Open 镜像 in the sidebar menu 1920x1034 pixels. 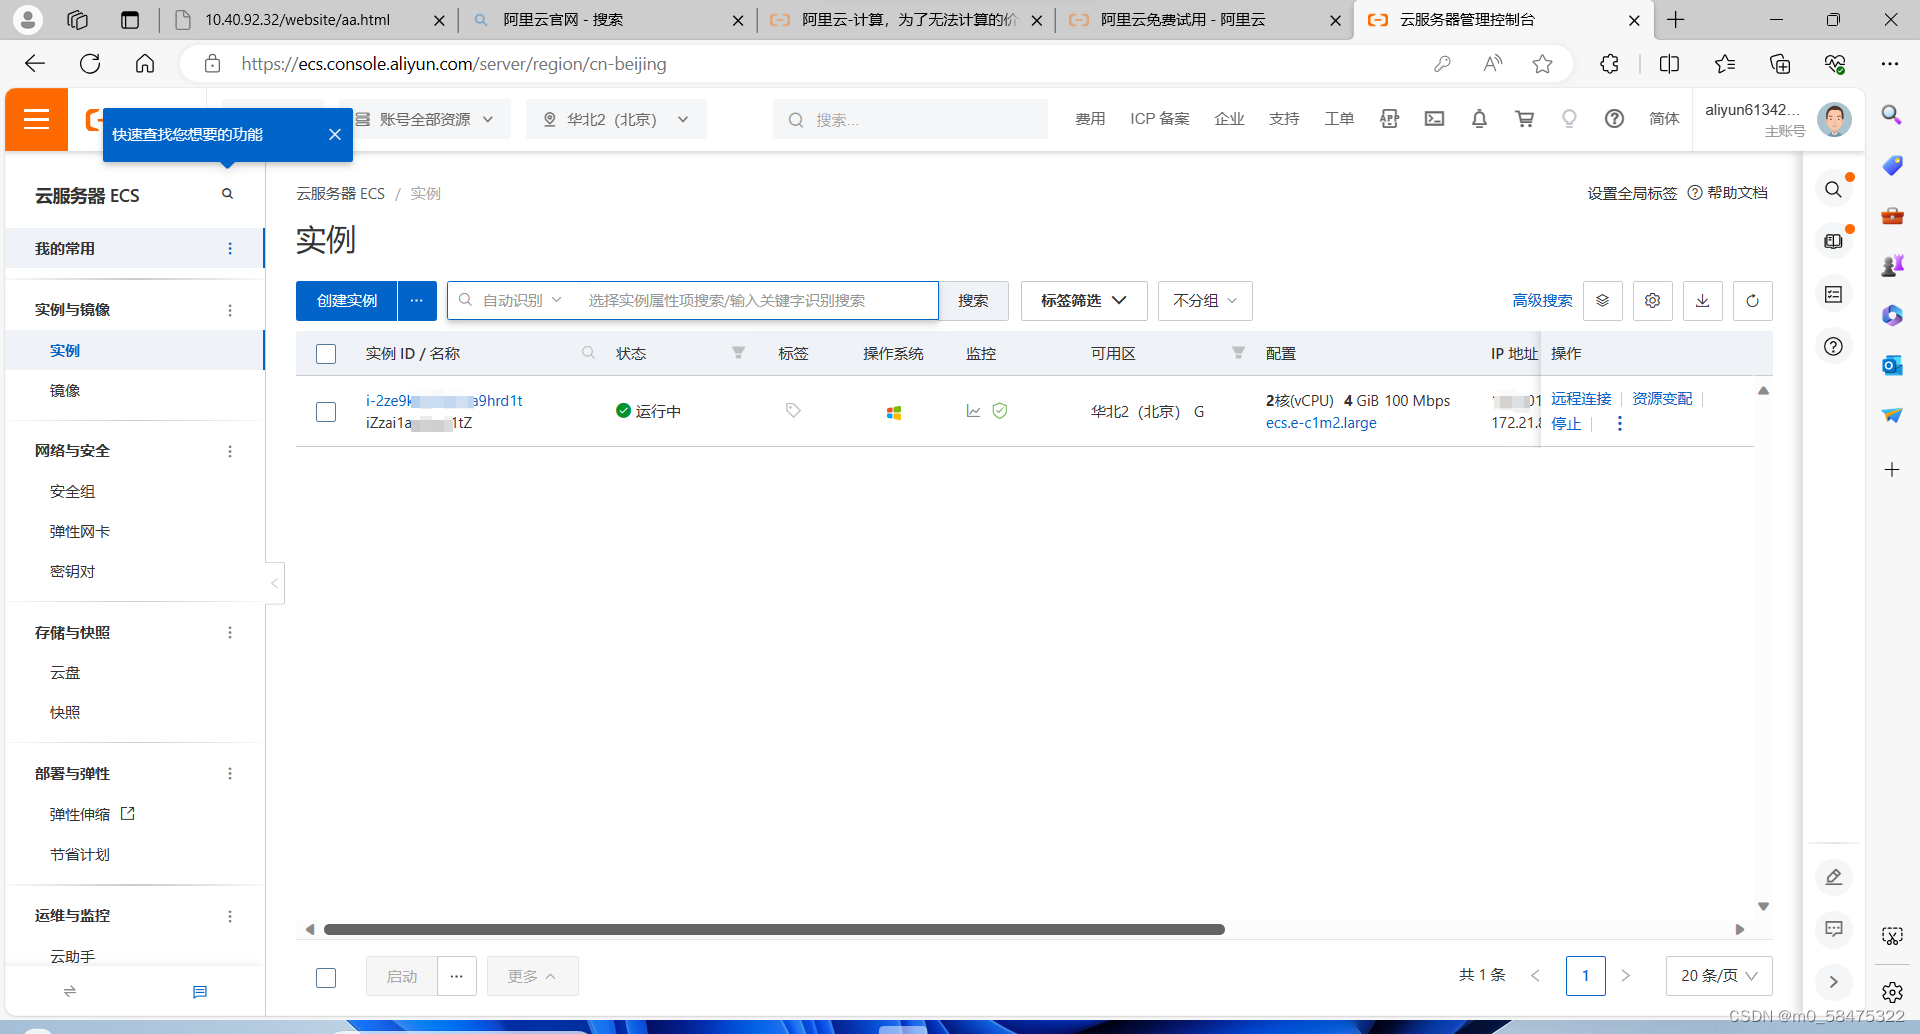pyautogui.click(x=64, y=390)
